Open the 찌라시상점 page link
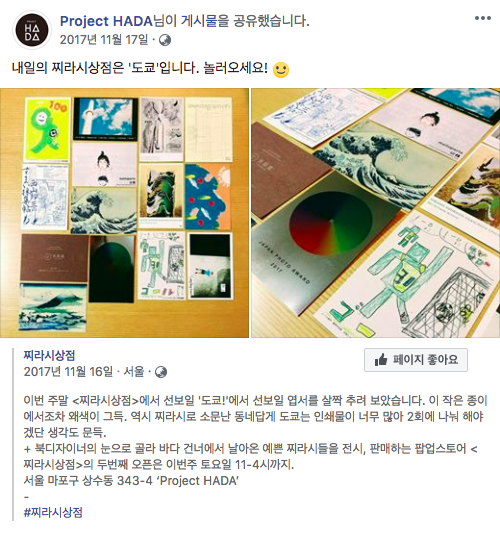Viewport: 500px width, 533px height. 49,355
